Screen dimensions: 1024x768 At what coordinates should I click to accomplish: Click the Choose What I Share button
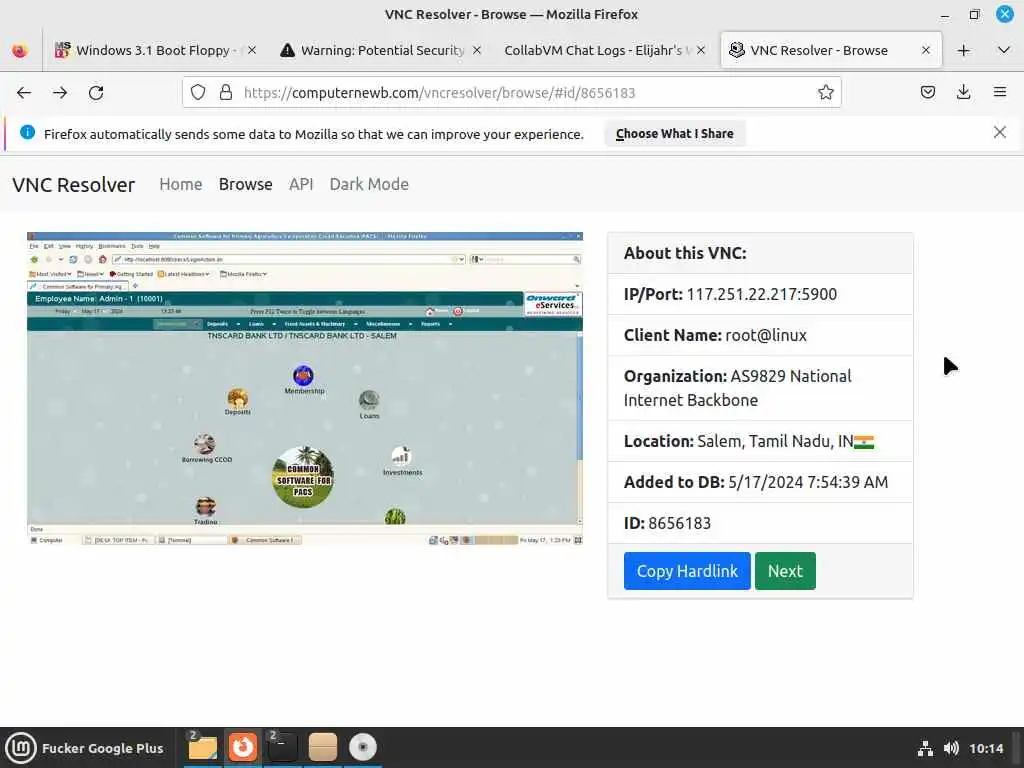675,134
